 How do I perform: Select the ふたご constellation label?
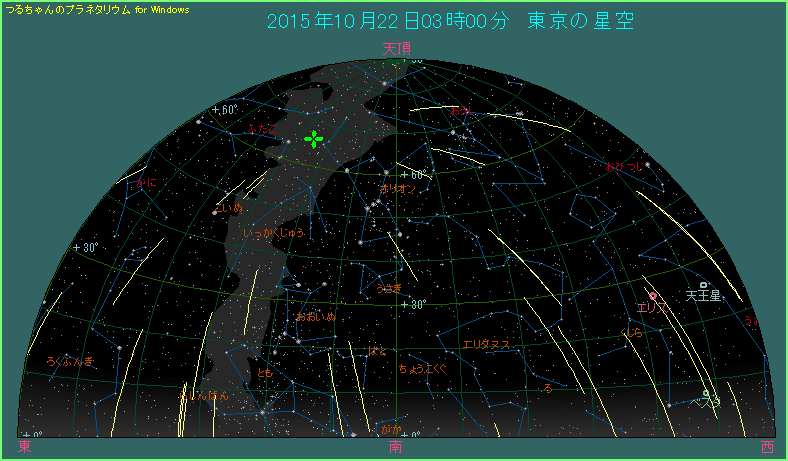262,129
